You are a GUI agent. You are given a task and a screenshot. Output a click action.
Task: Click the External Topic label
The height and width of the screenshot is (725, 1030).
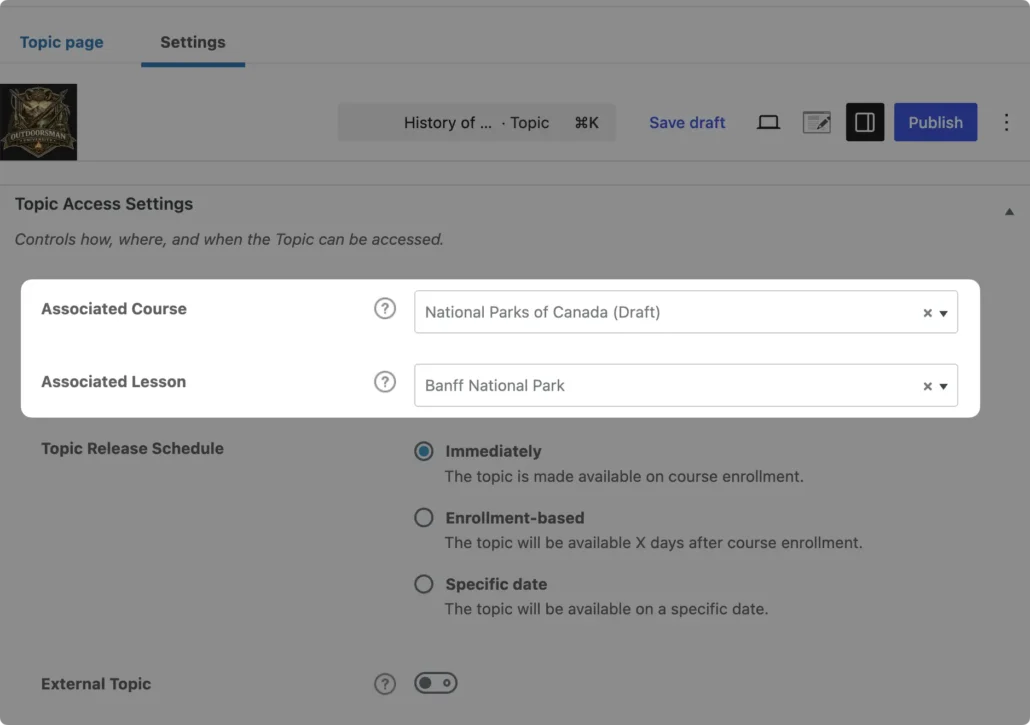pyautogui.click(x=96, y=684)
